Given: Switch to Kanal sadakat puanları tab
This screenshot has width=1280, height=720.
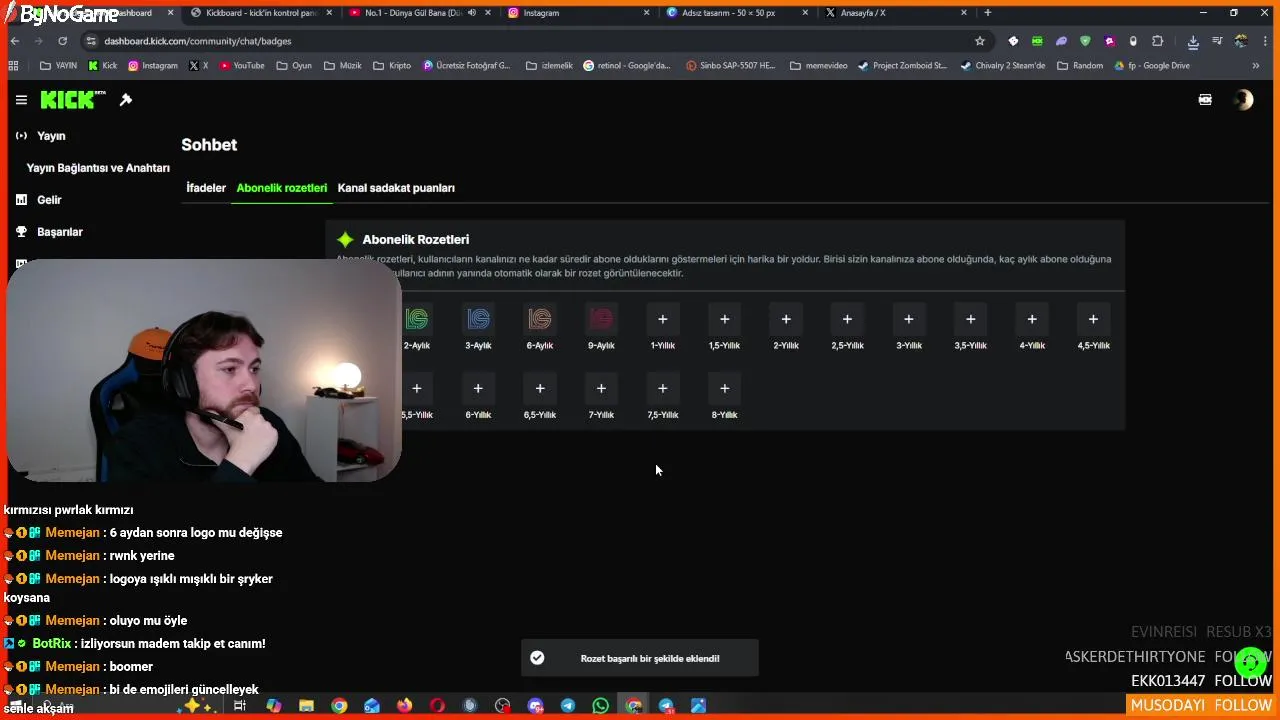Looking at the screenshot, I should coord(396,188).
